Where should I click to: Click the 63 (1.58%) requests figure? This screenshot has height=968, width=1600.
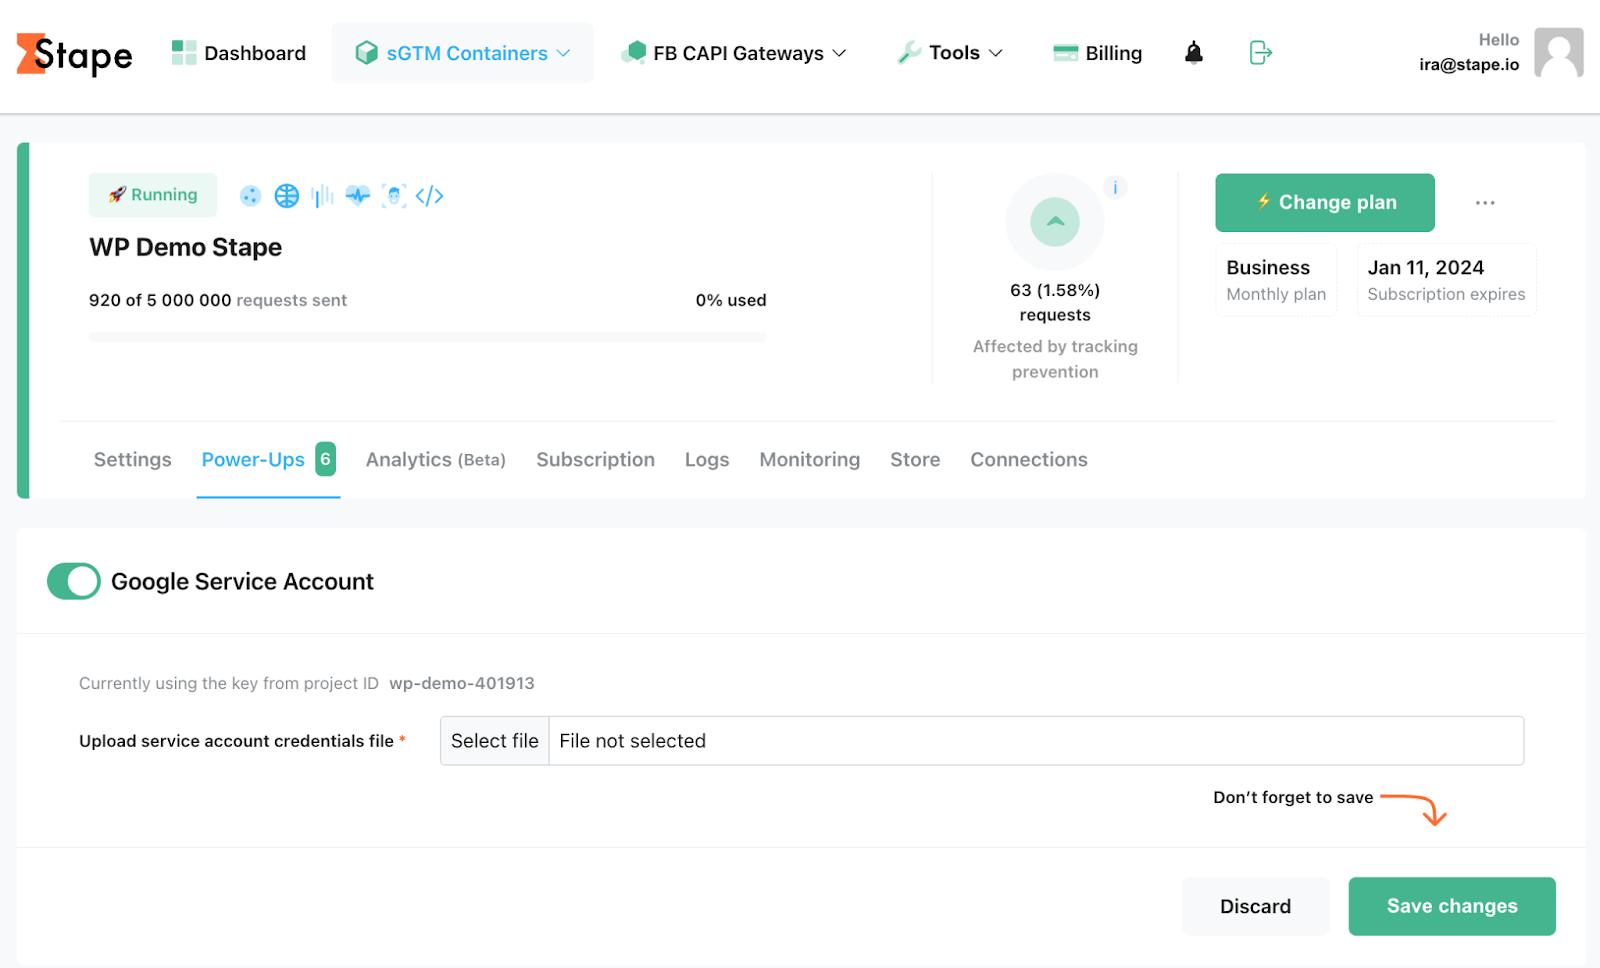pos(1055,302)
